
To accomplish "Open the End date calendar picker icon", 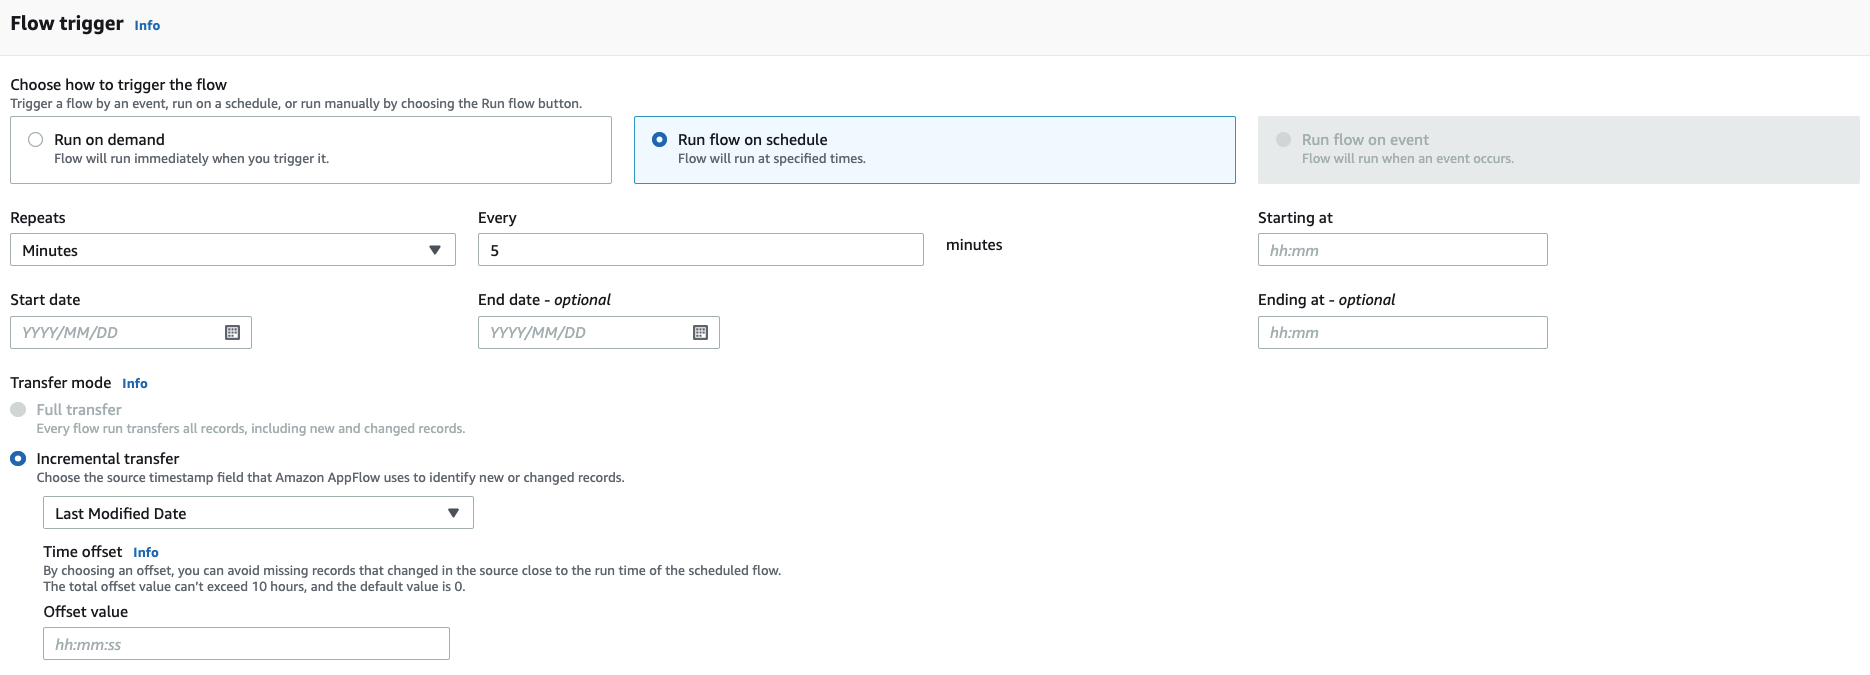I will point(700,333).
